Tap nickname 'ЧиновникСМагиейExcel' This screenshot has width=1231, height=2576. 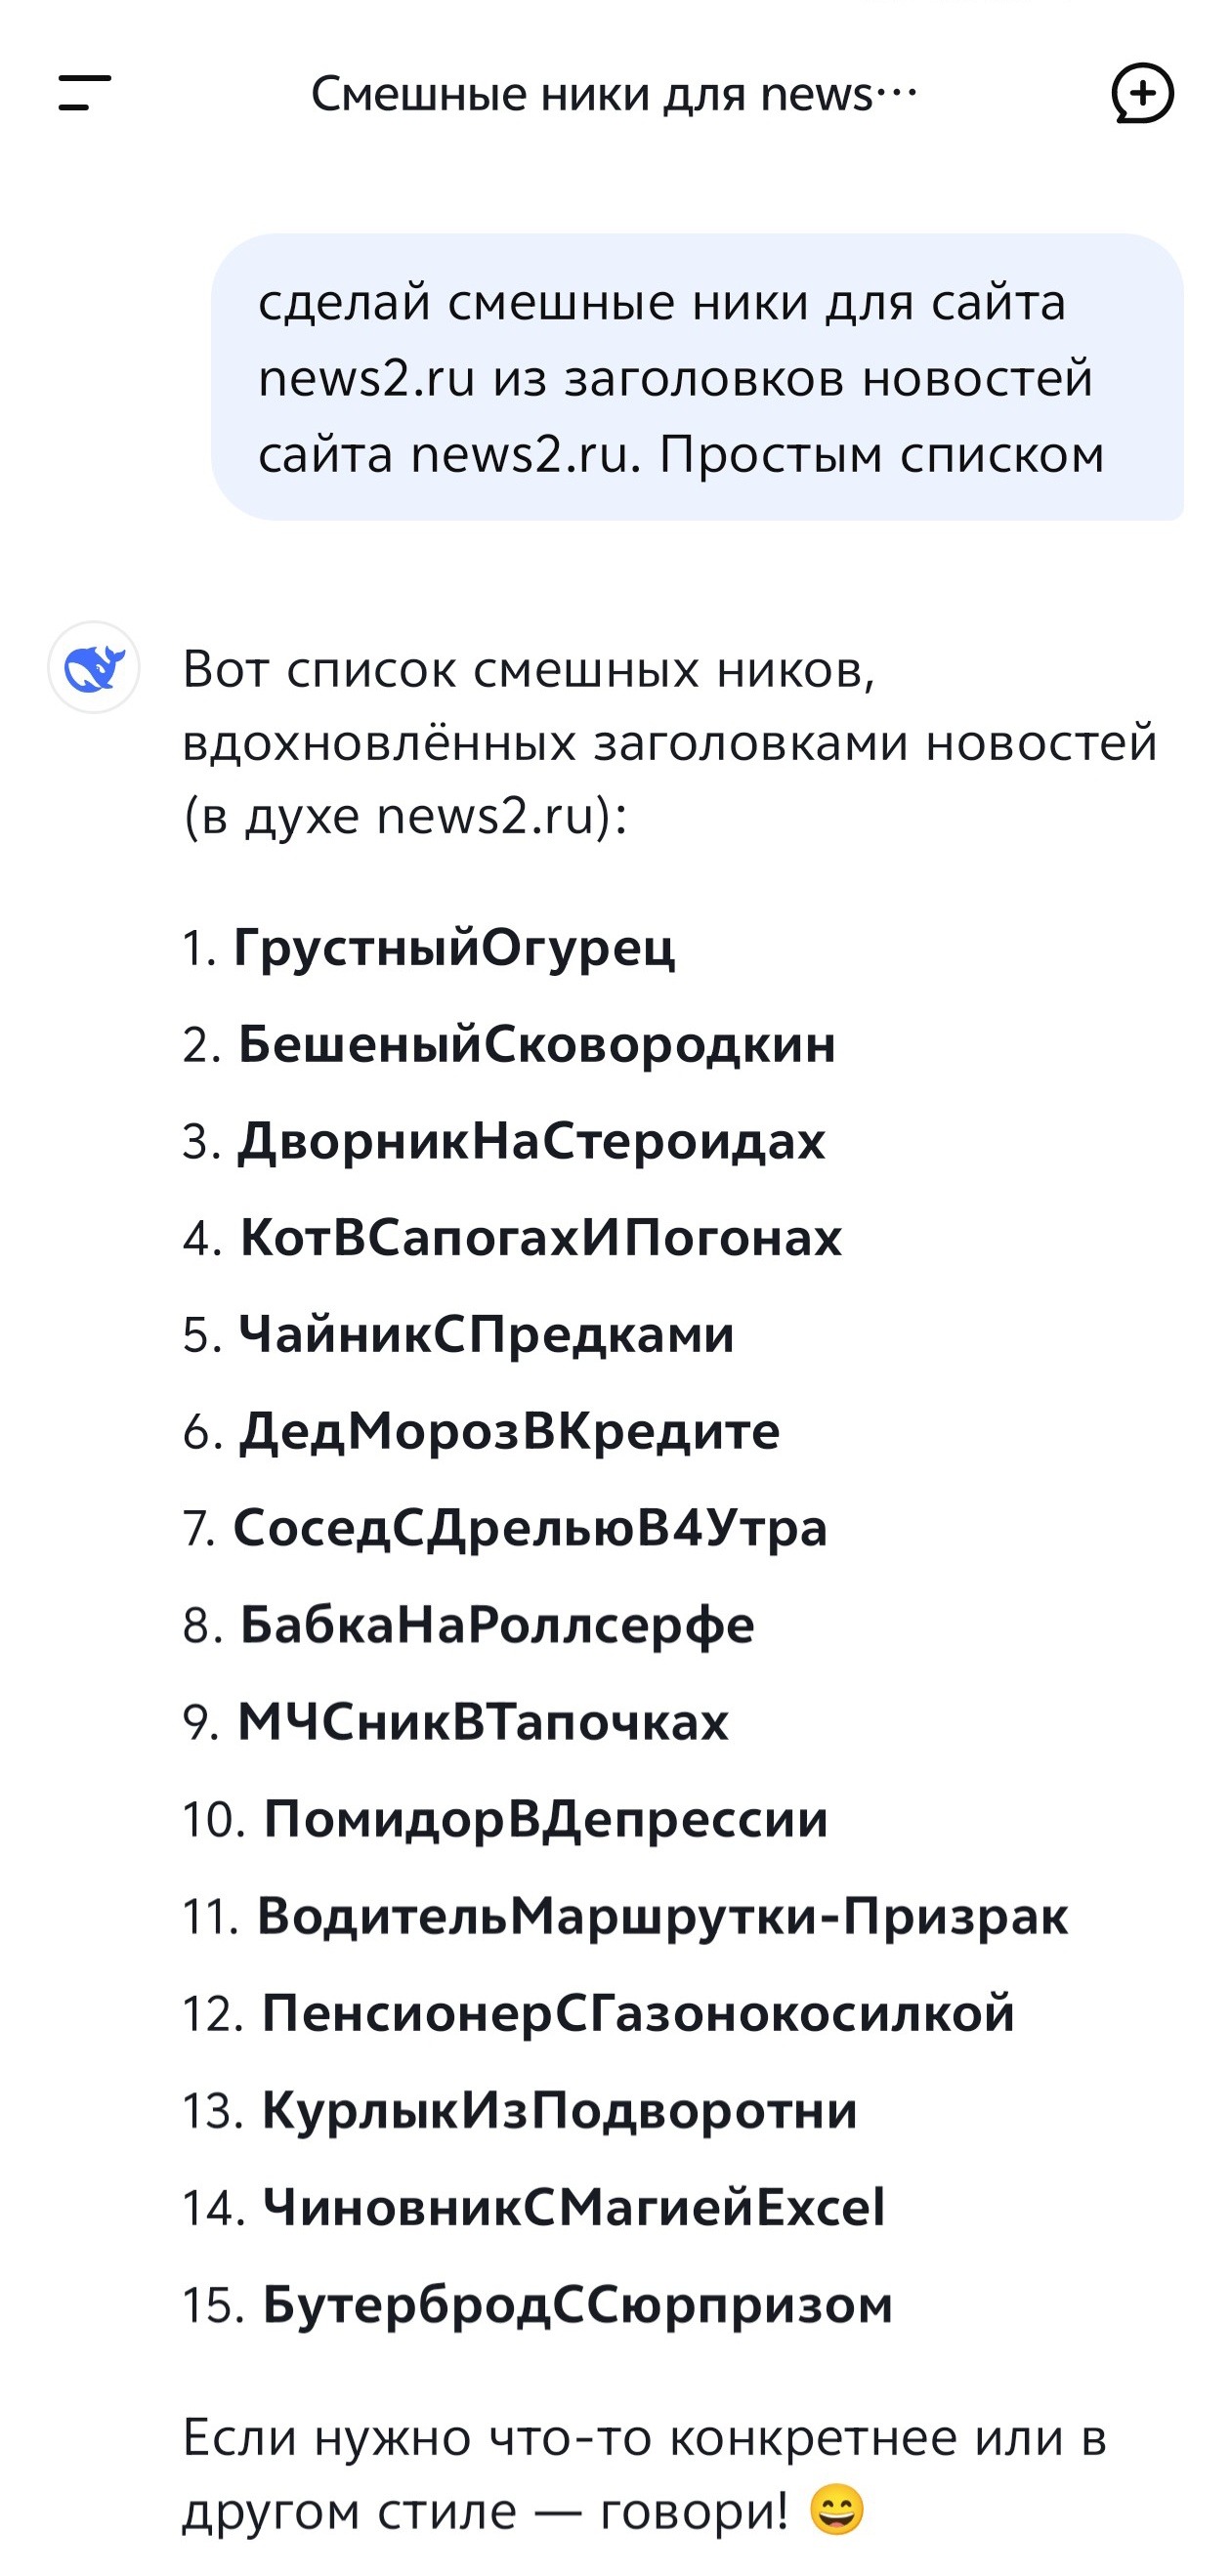coord(574,2207)
